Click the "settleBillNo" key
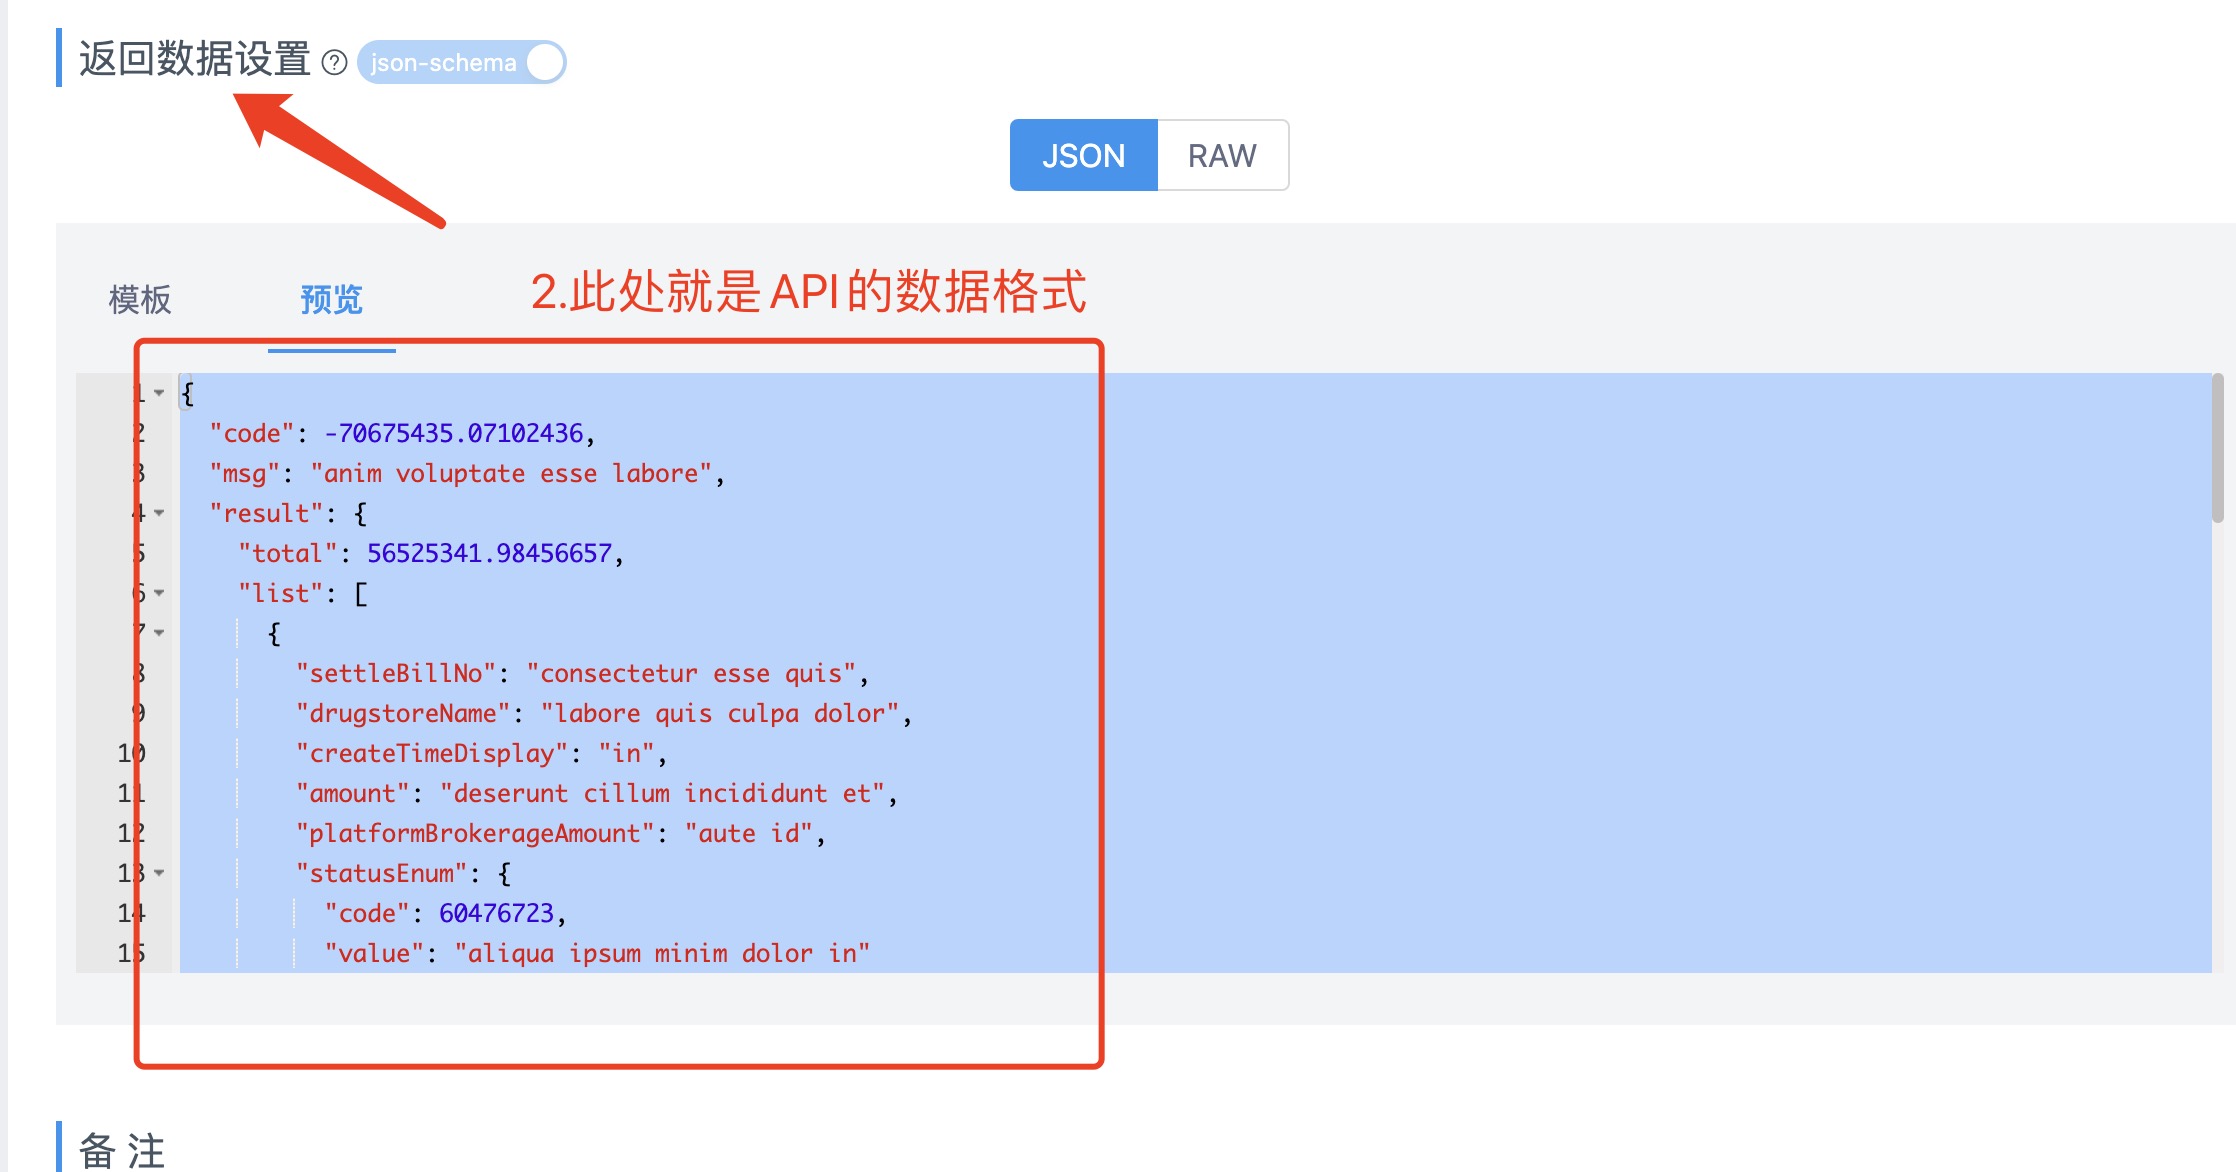 tap(396, 673)
